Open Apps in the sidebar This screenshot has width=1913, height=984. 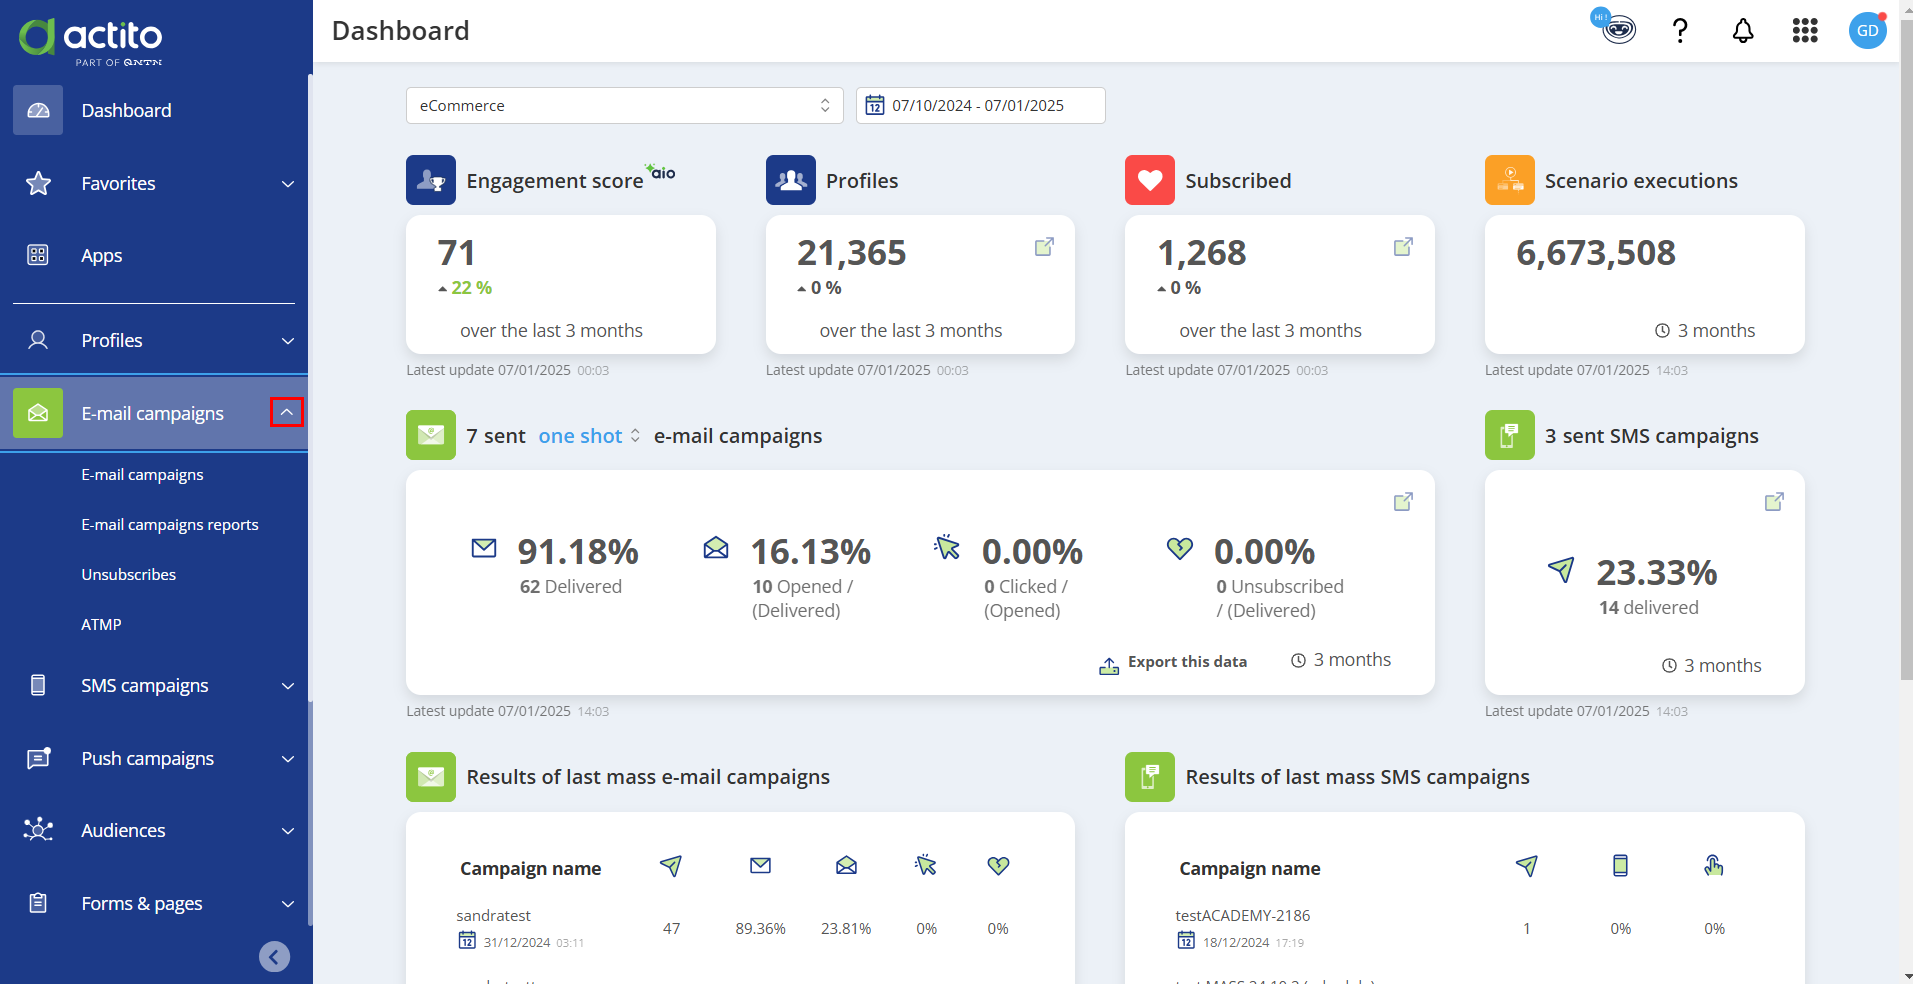tap(102, 255)
